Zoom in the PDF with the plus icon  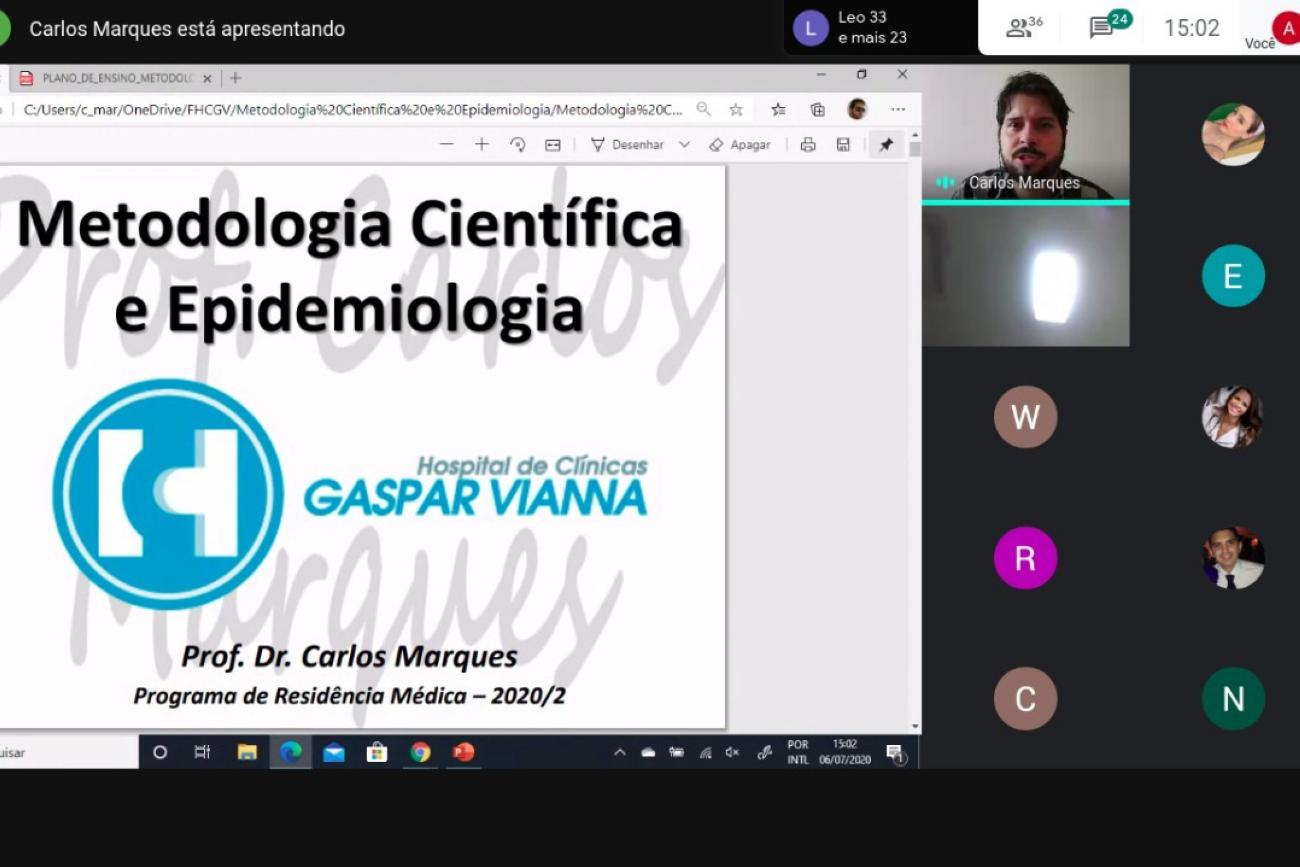pos(481,145)
